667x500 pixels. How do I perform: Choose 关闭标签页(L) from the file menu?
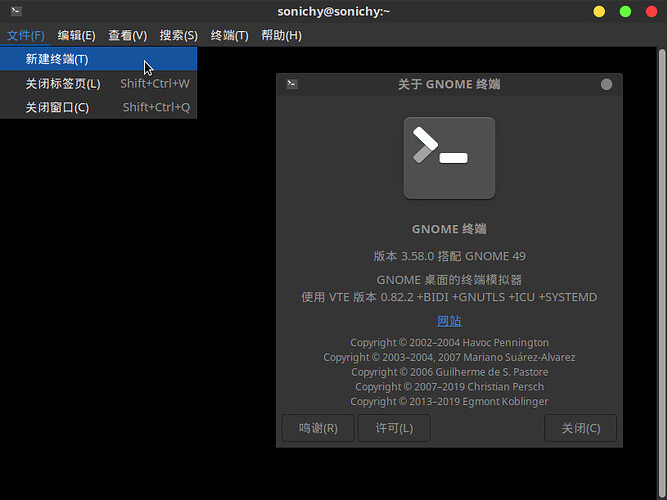(x=98, y=83)
